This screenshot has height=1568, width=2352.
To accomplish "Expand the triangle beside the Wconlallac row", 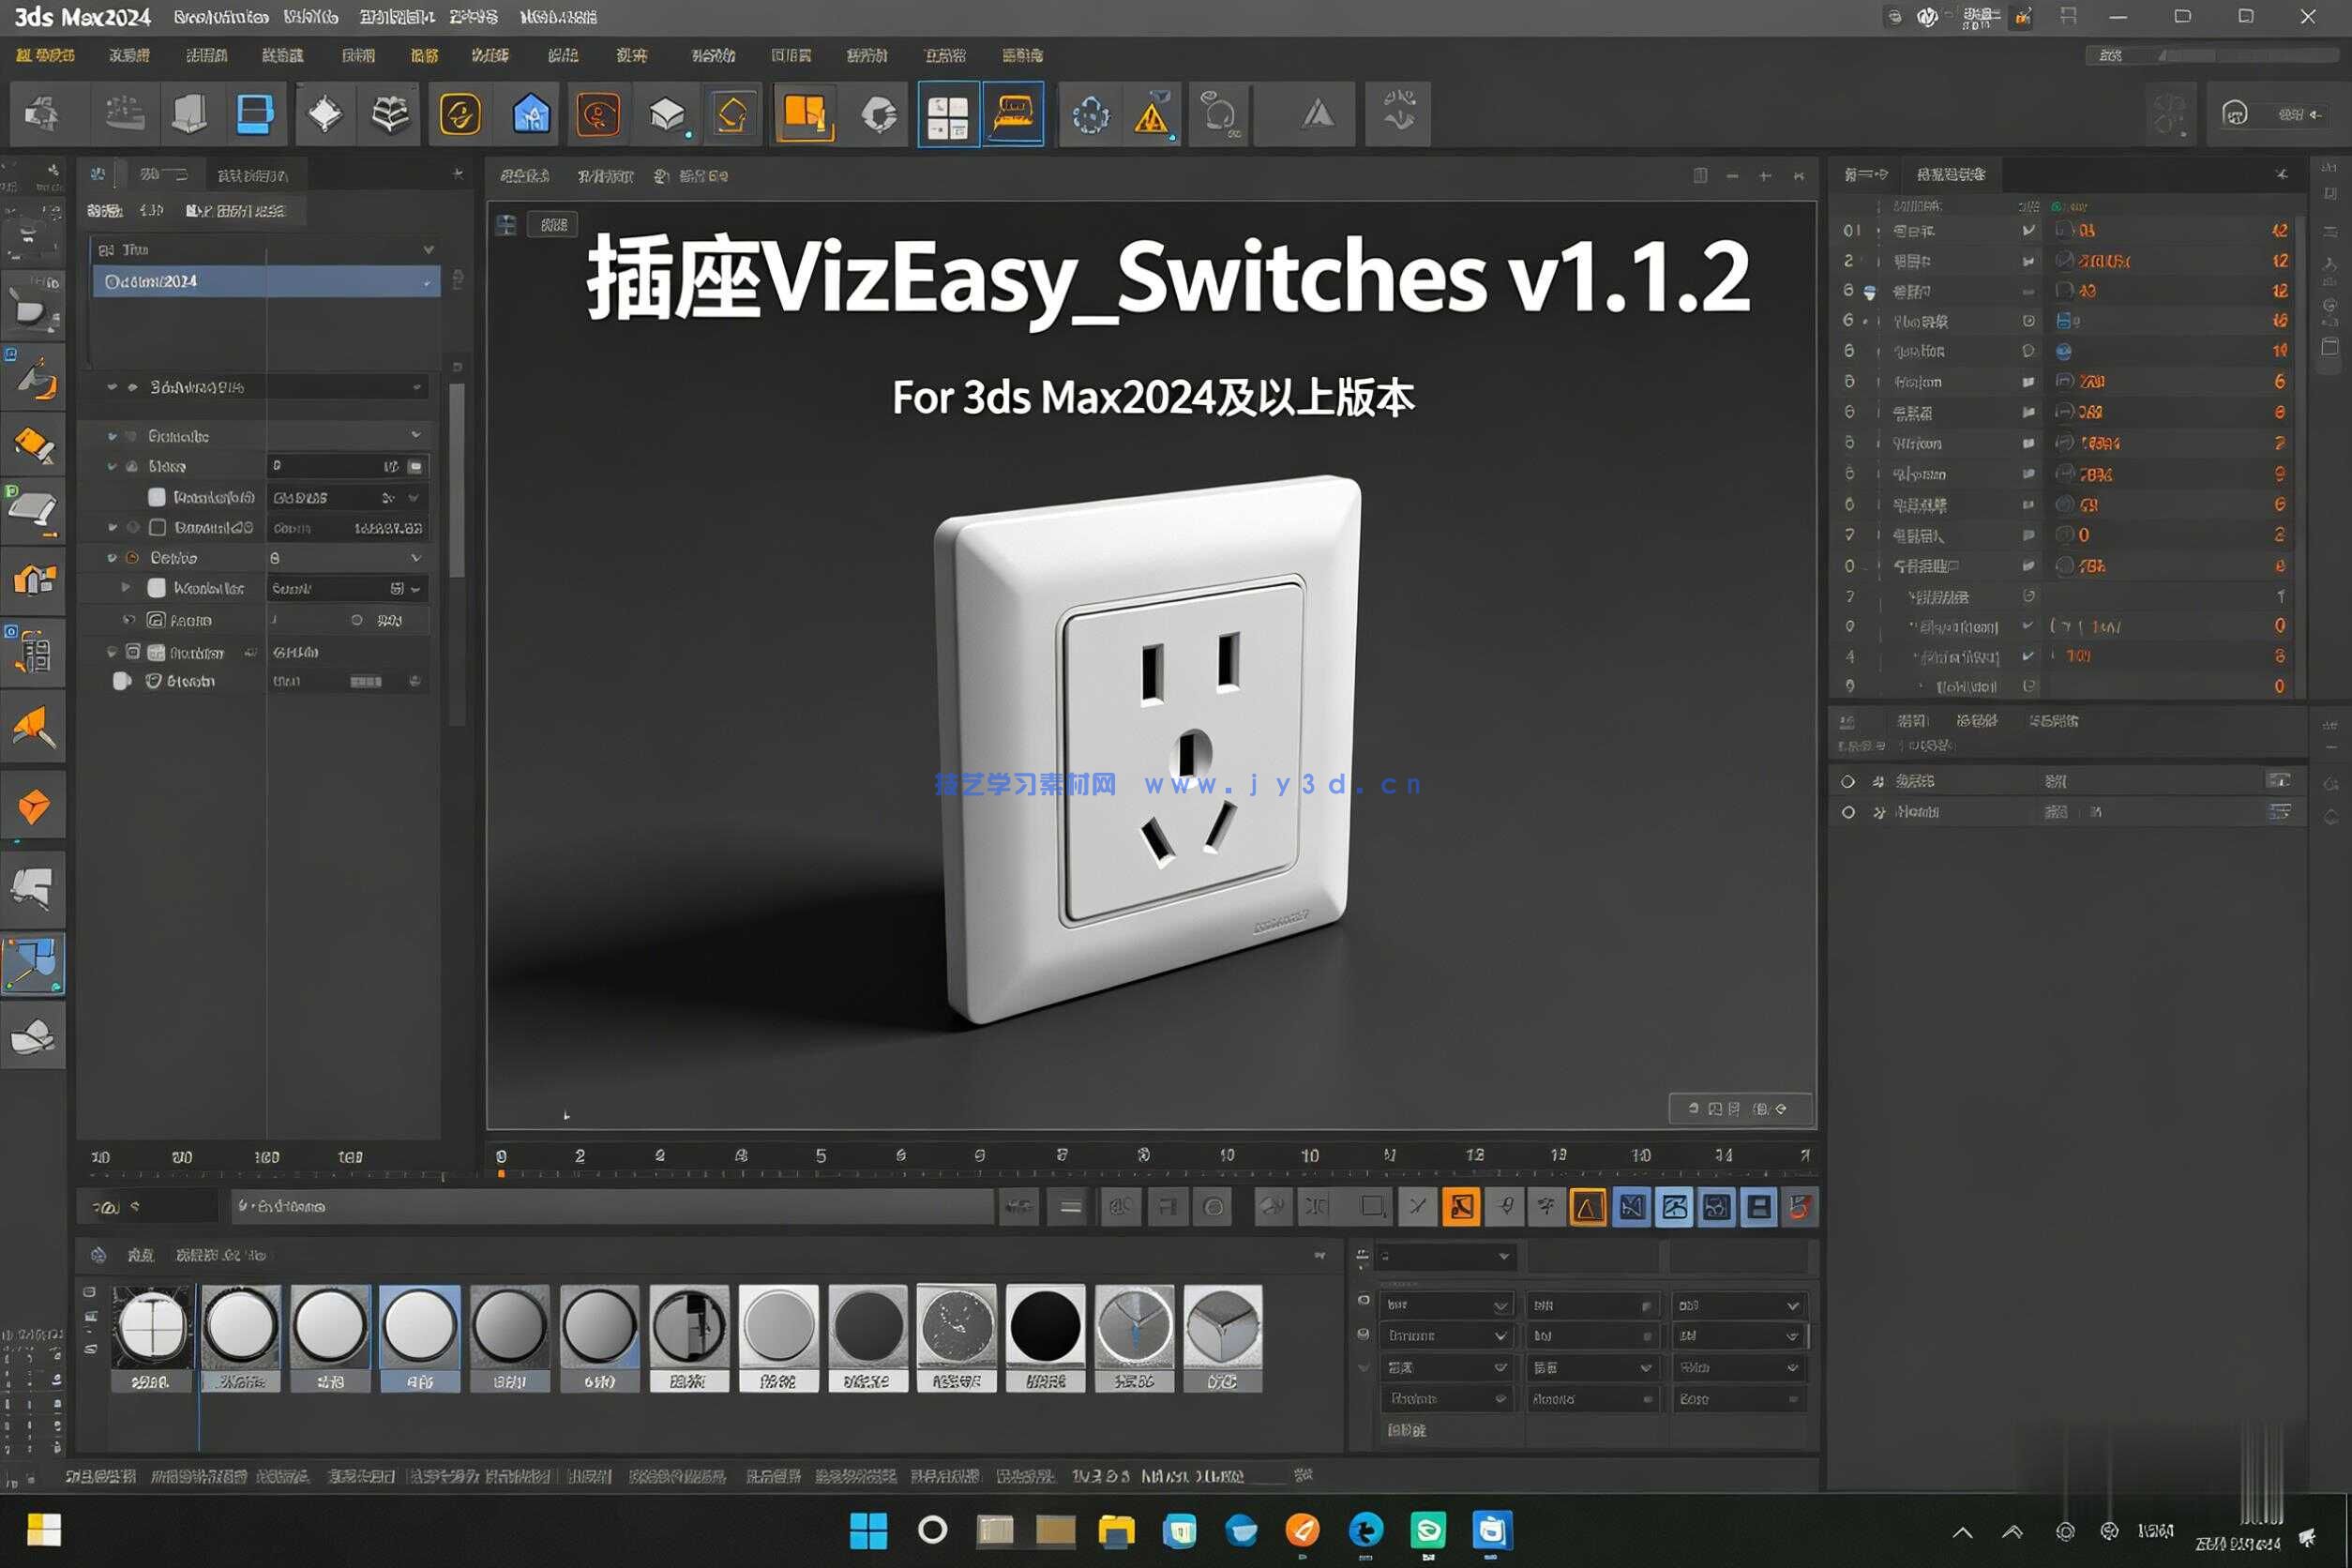I will coord(126,588).
